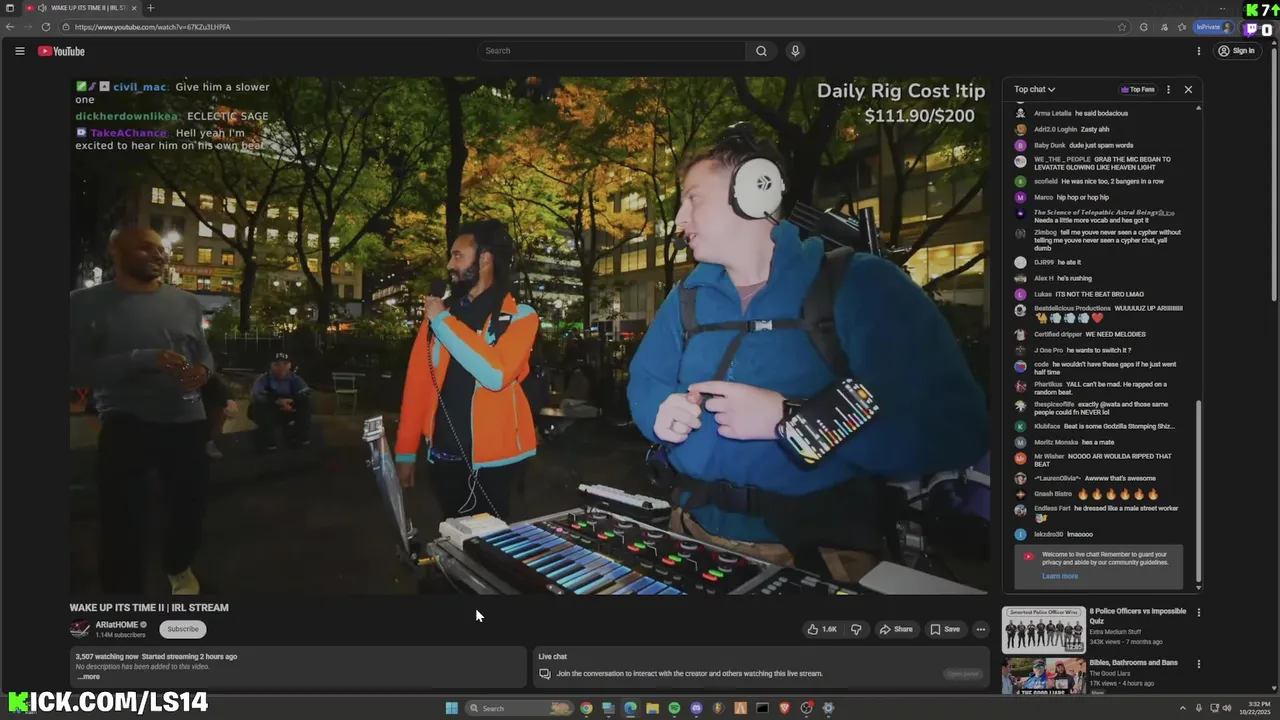
Task: Expand the Top chat dropdown
Action: click(x=1035, y=89)
